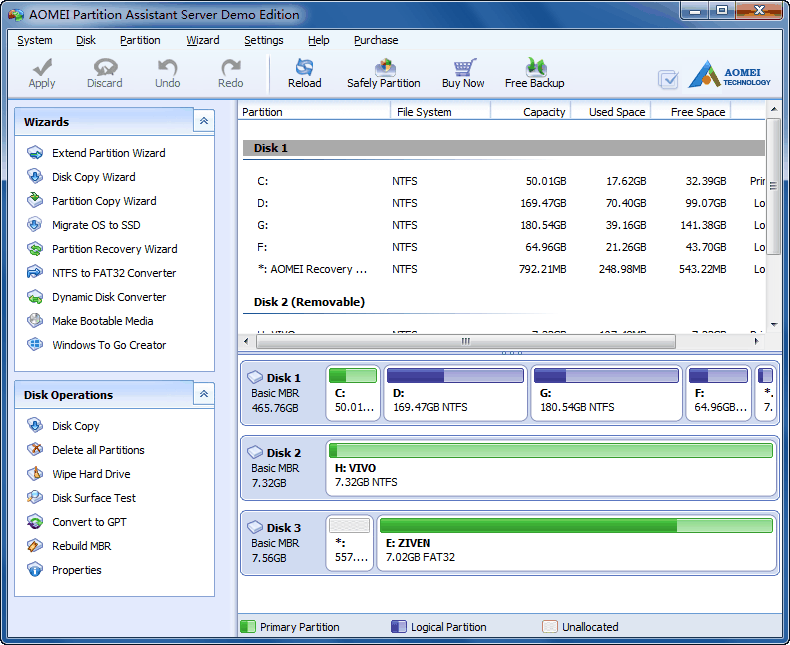Open the Dynamic Disk Converter
Screen dimensions: 790x645
[x=109, y=297]
